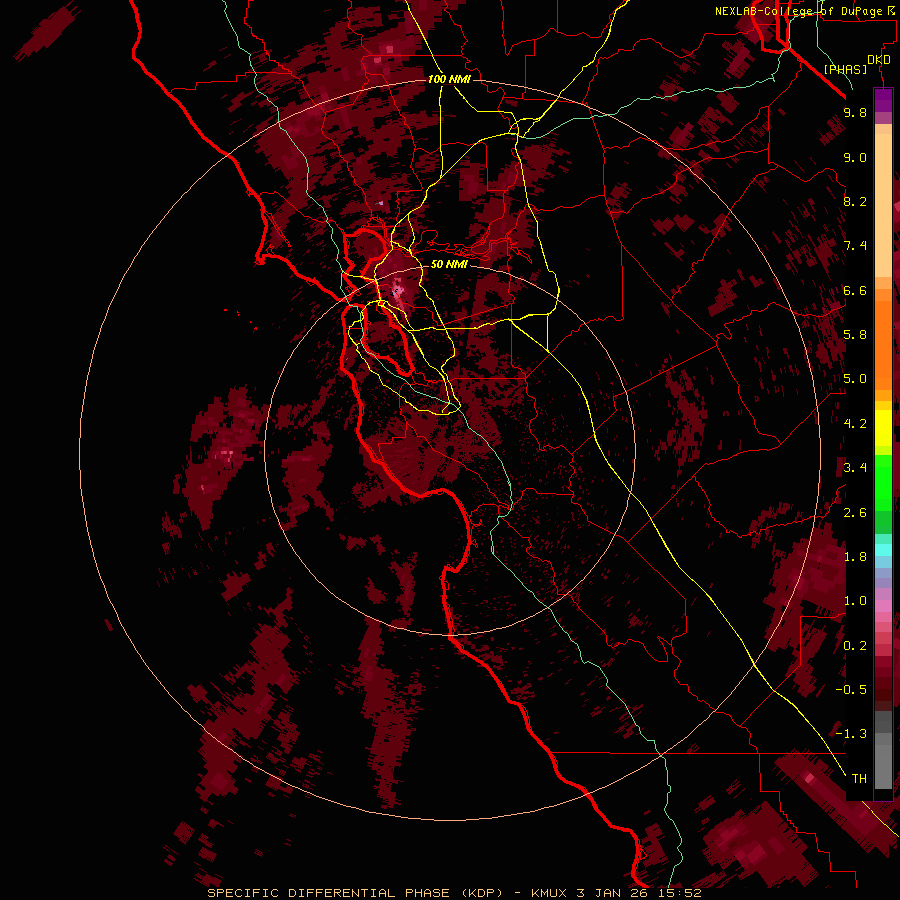This screenshot has height=900, width=900.
Task: Click the NEXLAB-College of DuPage label
Action: click(798, 11)
